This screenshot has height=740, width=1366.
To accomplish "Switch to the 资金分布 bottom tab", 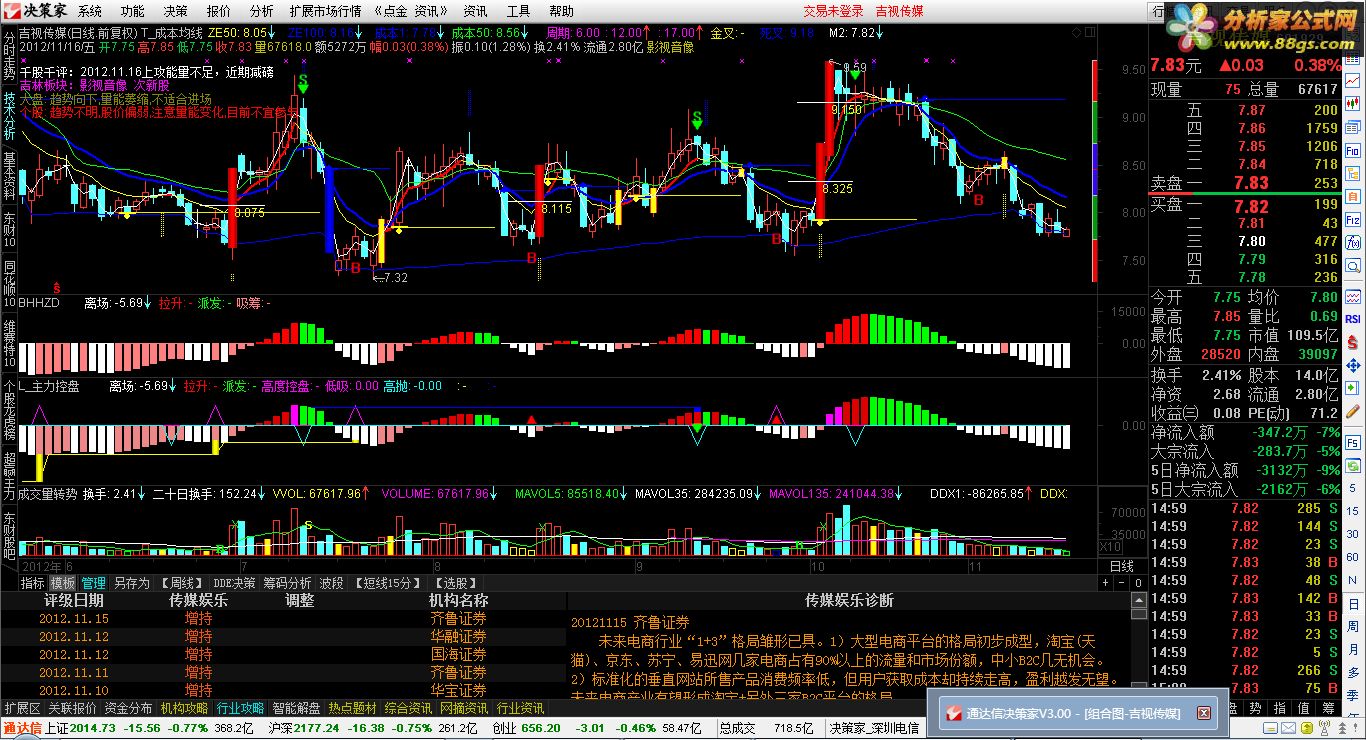I will point(129,708).
